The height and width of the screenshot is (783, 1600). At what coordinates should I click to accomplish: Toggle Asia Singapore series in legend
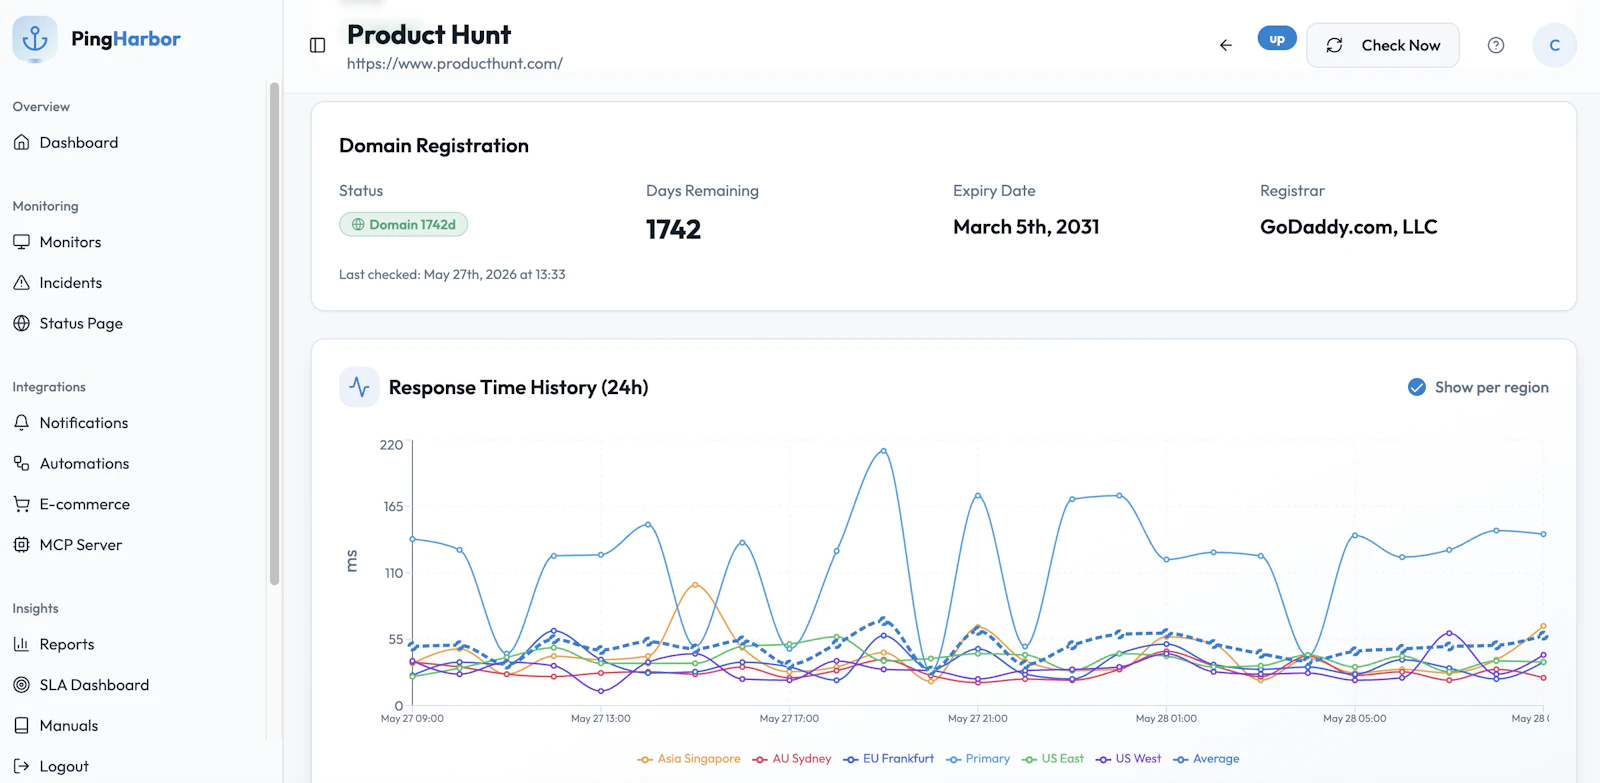coord(689,759)
